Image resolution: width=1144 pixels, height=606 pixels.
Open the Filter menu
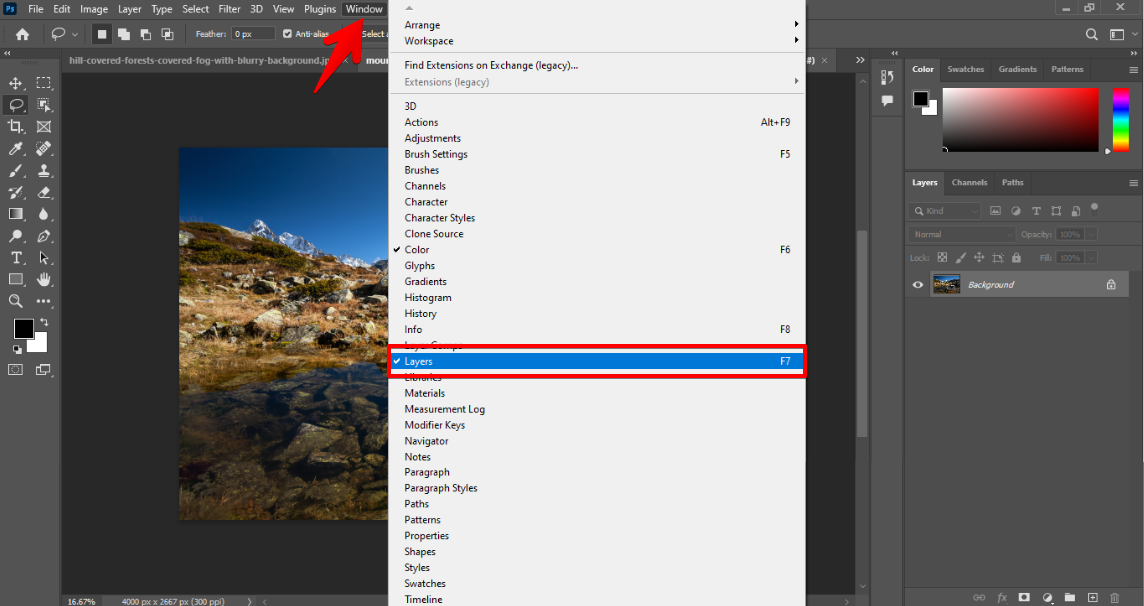pos(229,9)
